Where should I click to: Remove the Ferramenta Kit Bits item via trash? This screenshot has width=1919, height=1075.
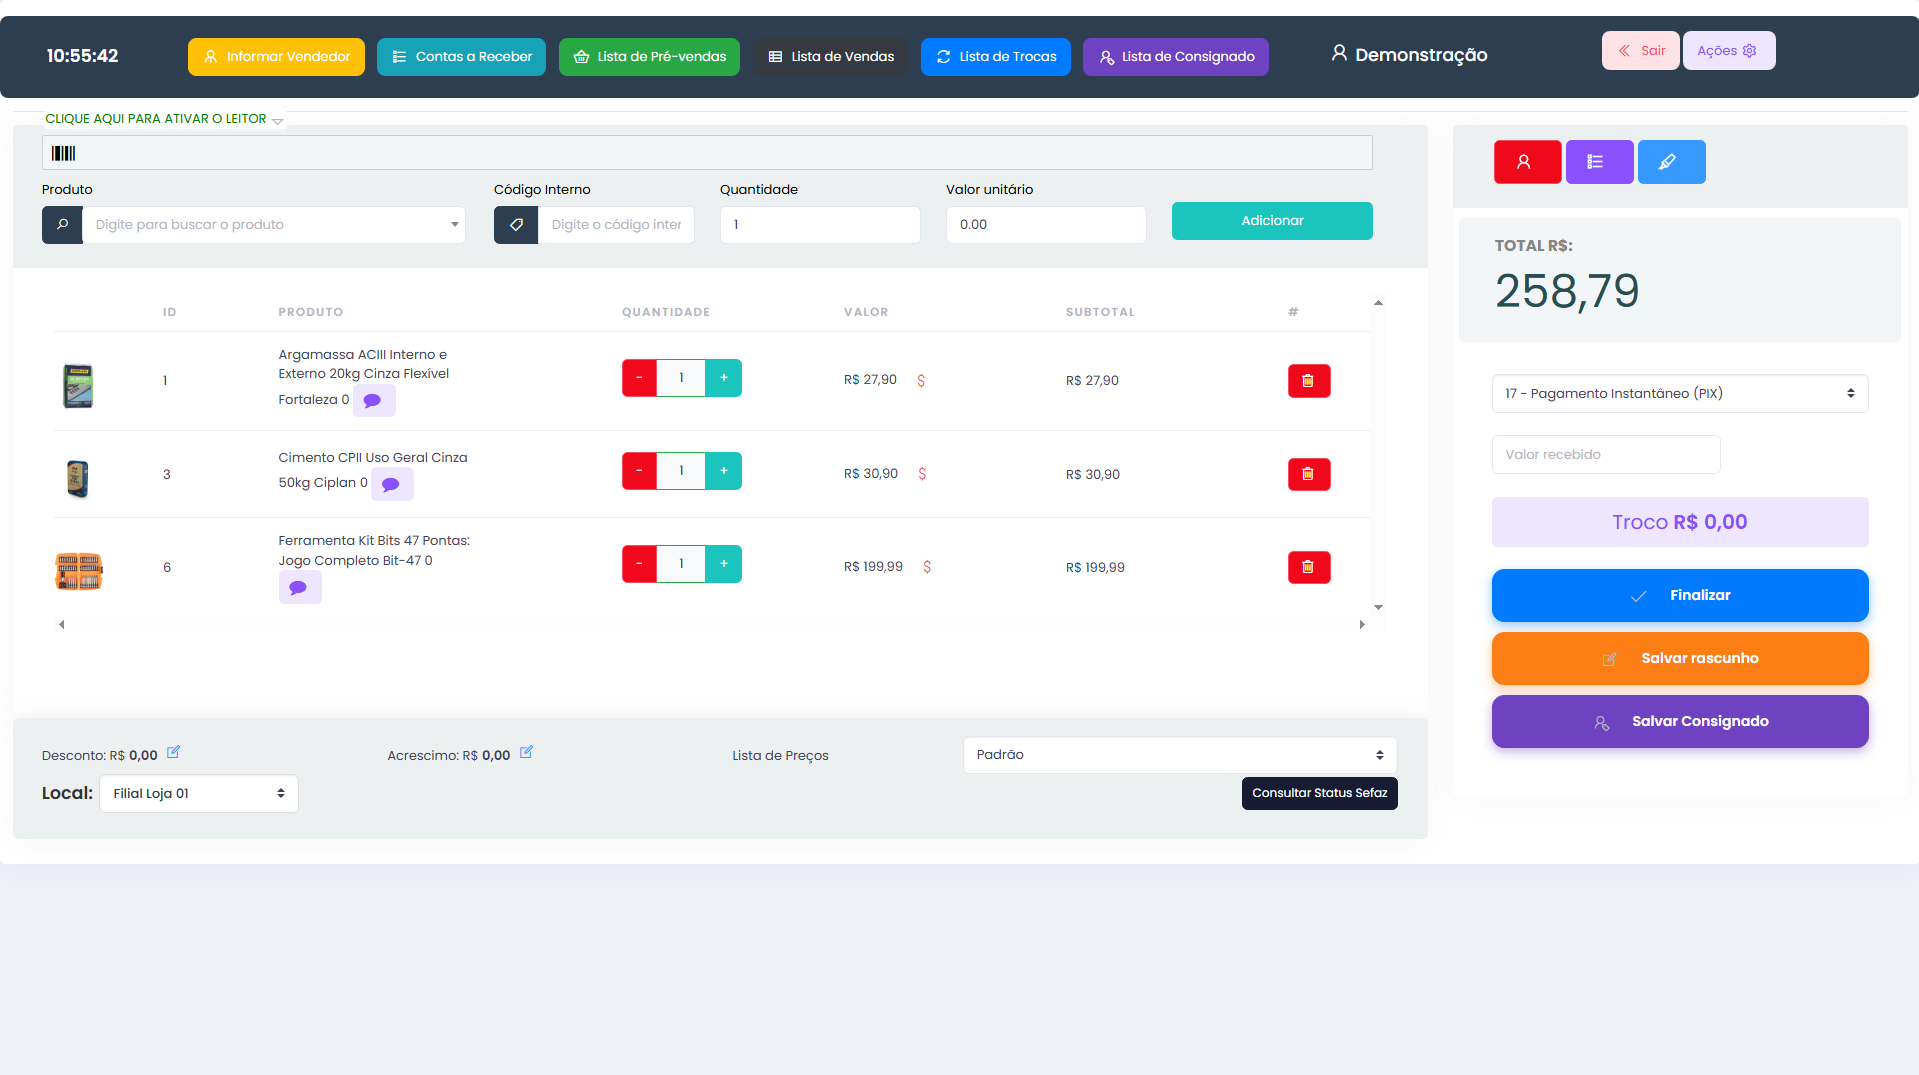click(x=1308, y=568)
